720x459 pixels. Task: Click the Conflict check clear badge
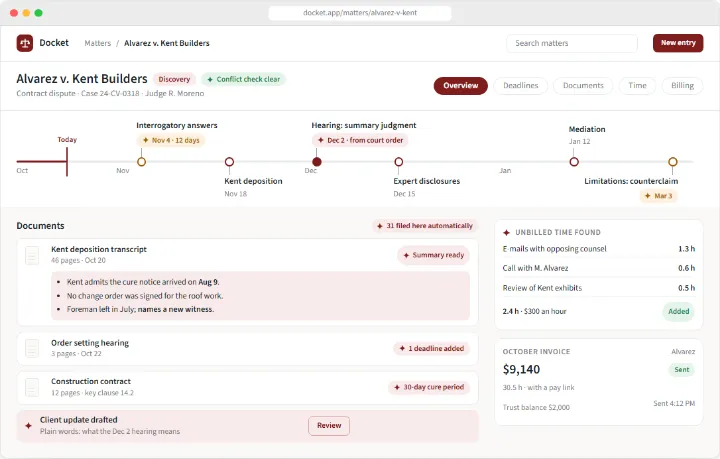[x=244, y=79]
